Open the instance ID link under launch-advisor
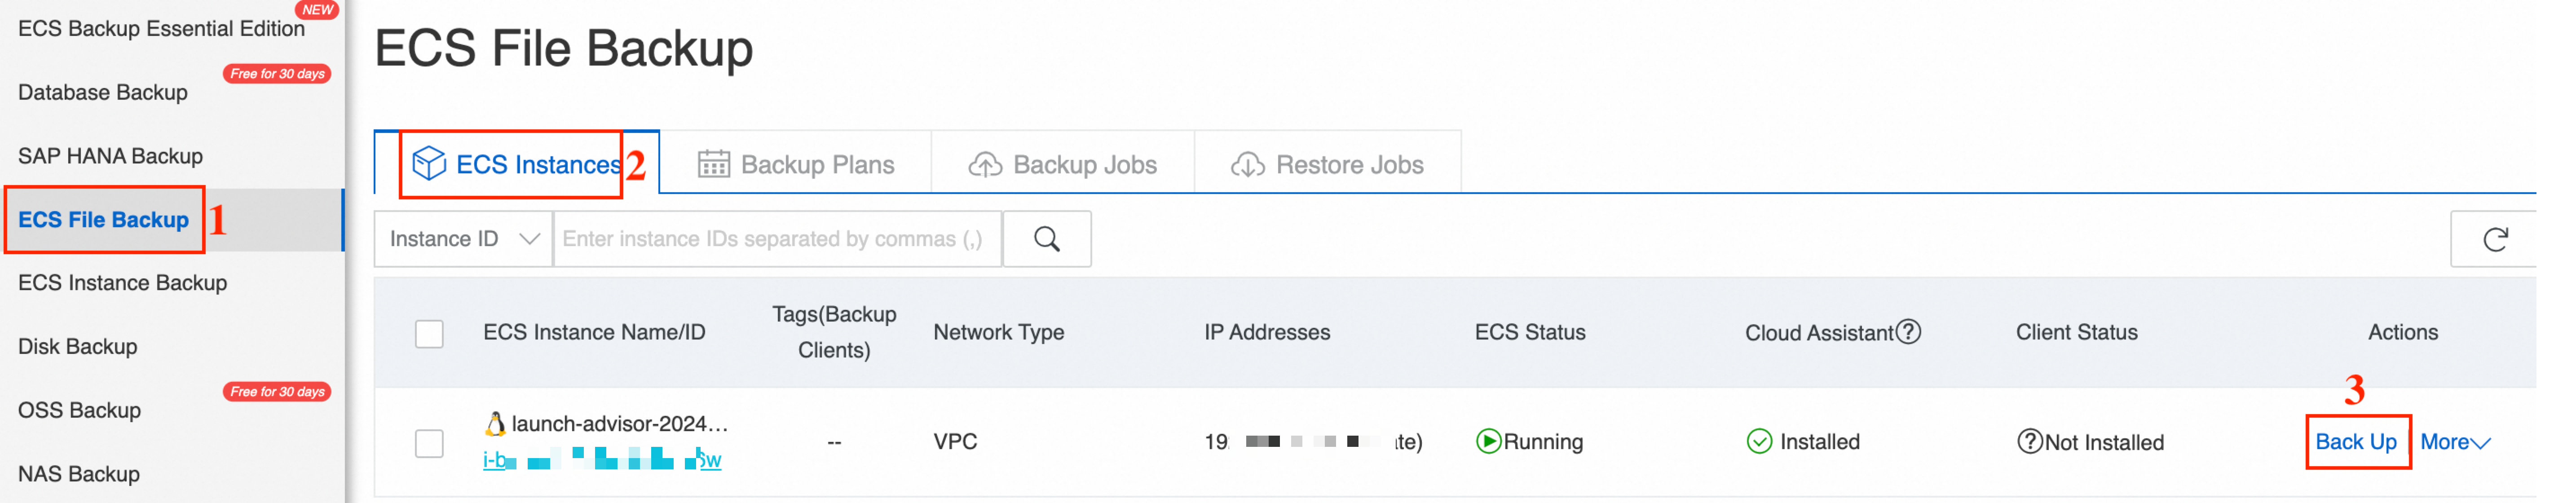2576x503 pixels. 601,460
